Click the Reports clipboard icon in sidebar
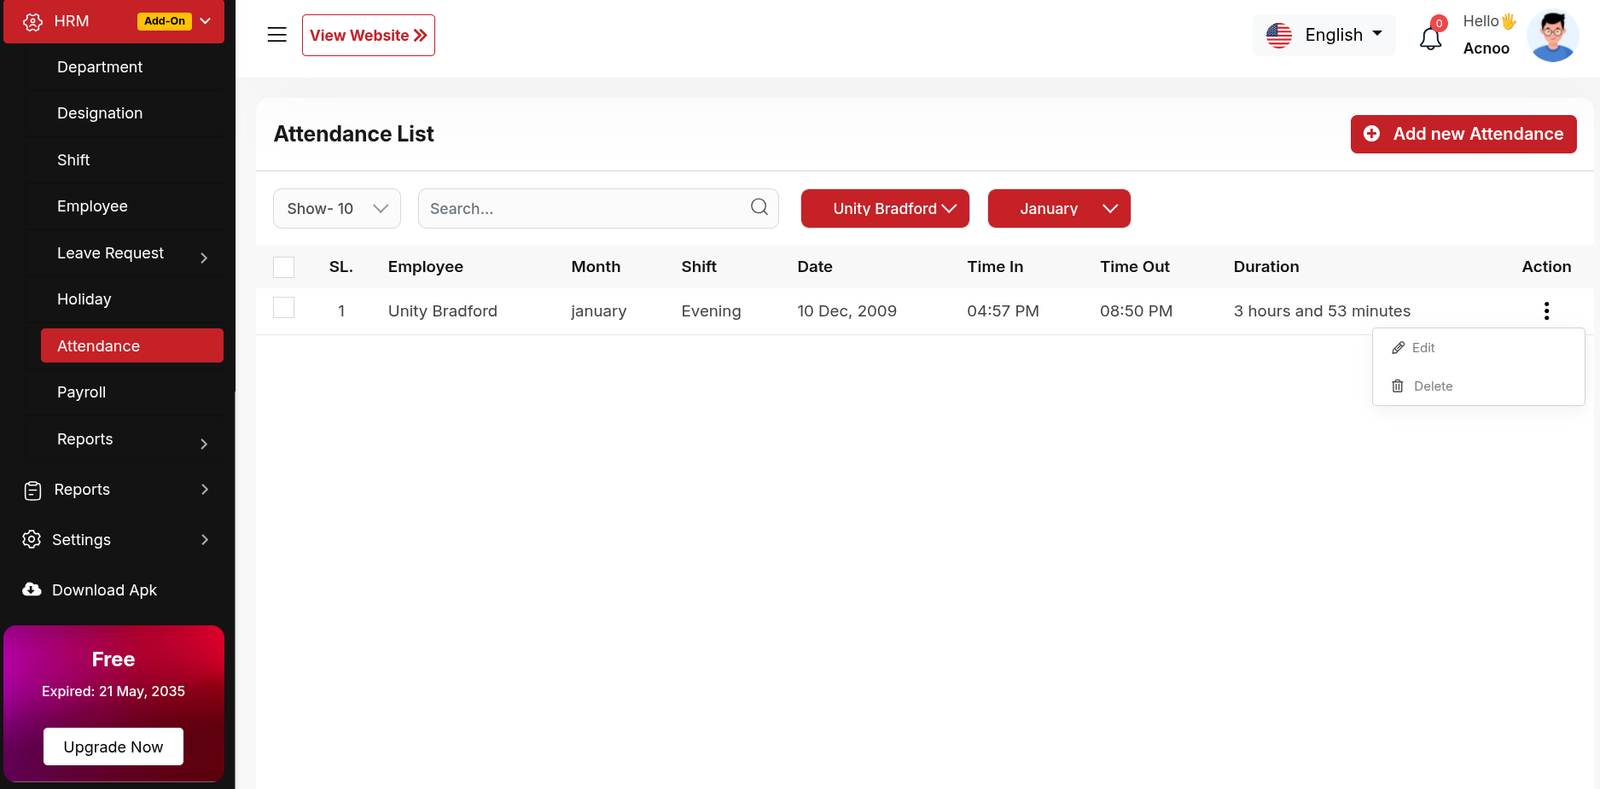The height and width of the screenshot is (789, 1600). click(x=32, y=490)
